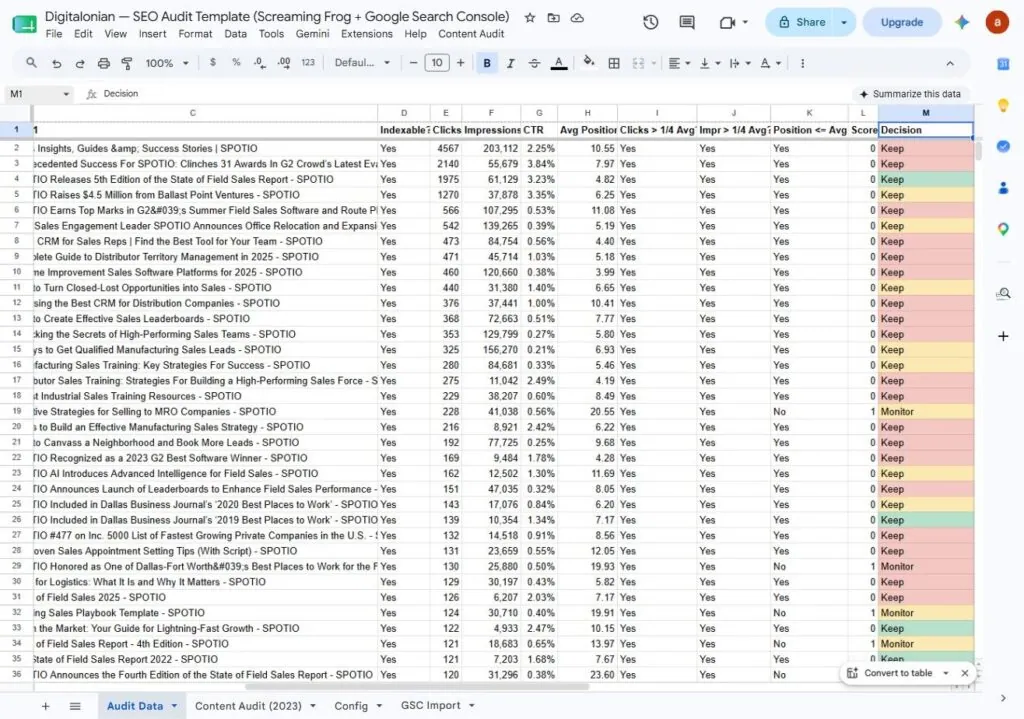Close the Convert to table popup
The image size is (1024, 719).
pyautogui.click(x=965, y=673)
